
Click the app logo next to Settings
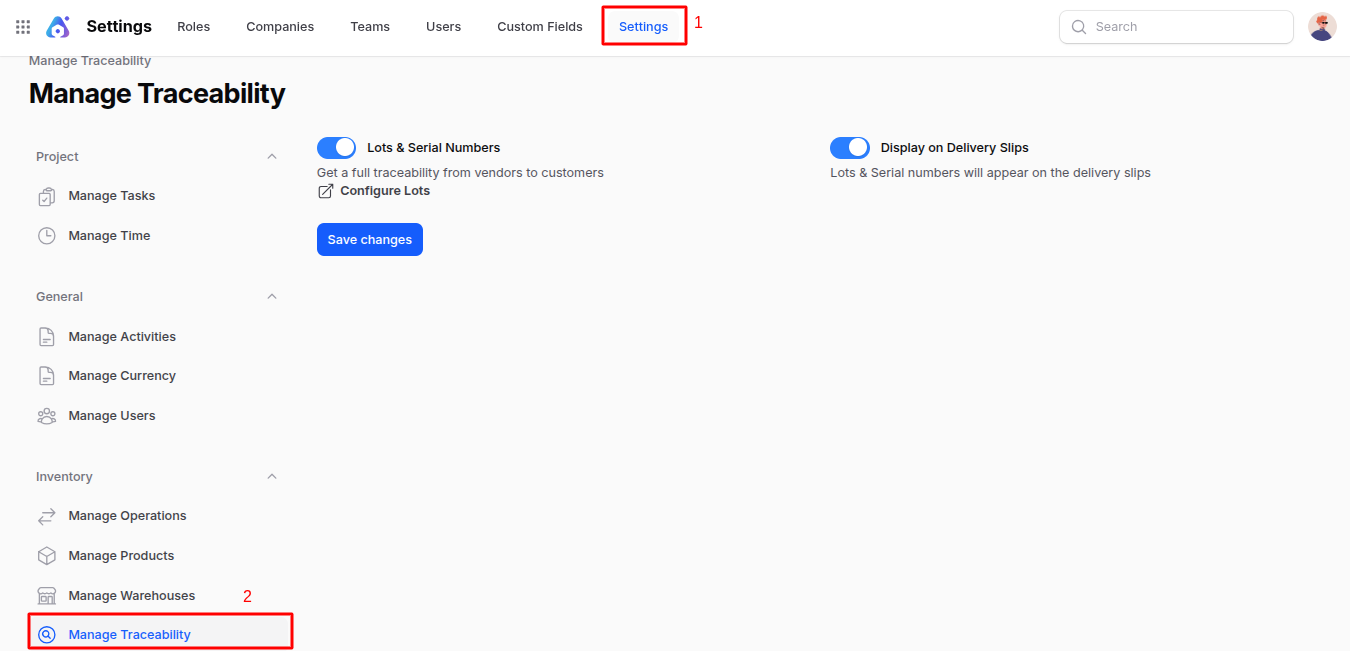coord(58,27)
